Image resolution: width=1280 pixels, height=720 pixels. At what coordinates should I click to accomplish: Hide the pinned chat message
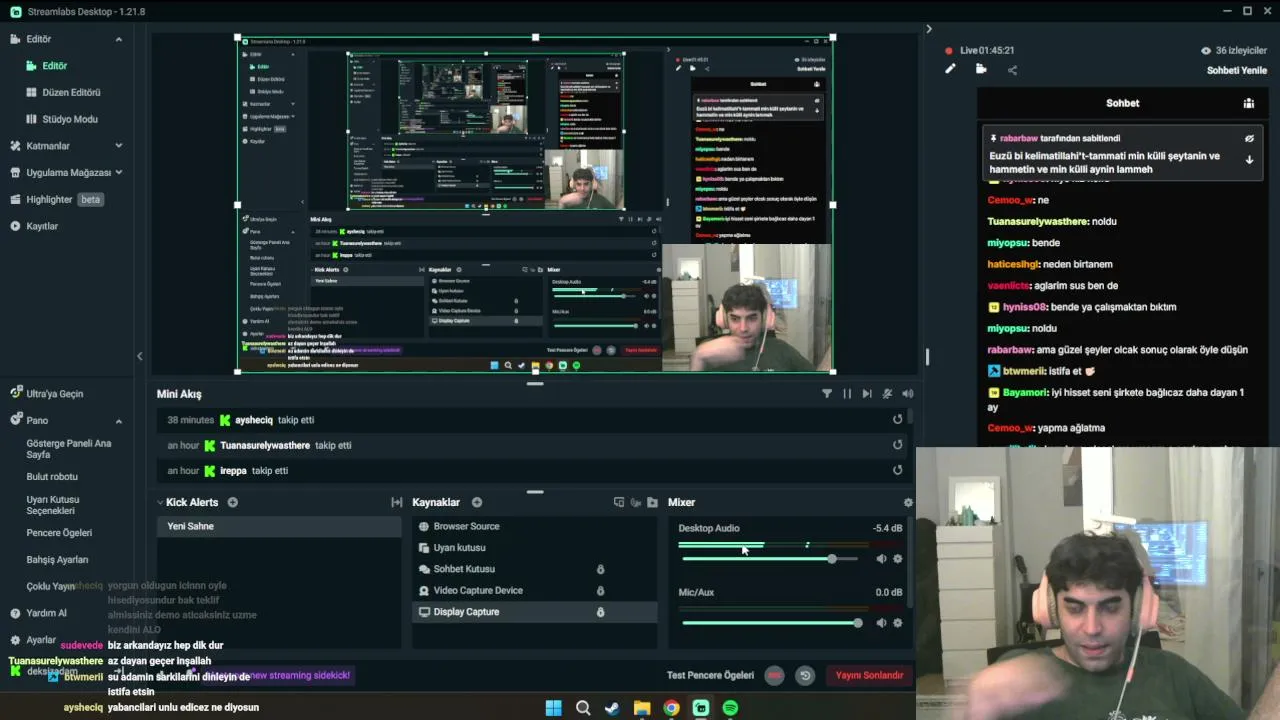pos(1249,139)
